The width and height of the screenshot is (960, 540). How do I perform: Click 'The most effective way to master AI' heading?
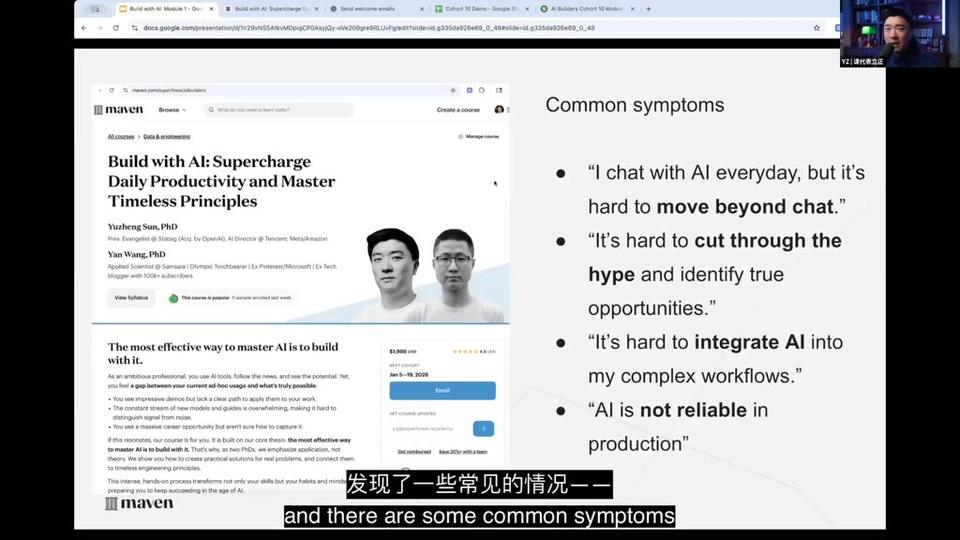[x=223, y=353]
